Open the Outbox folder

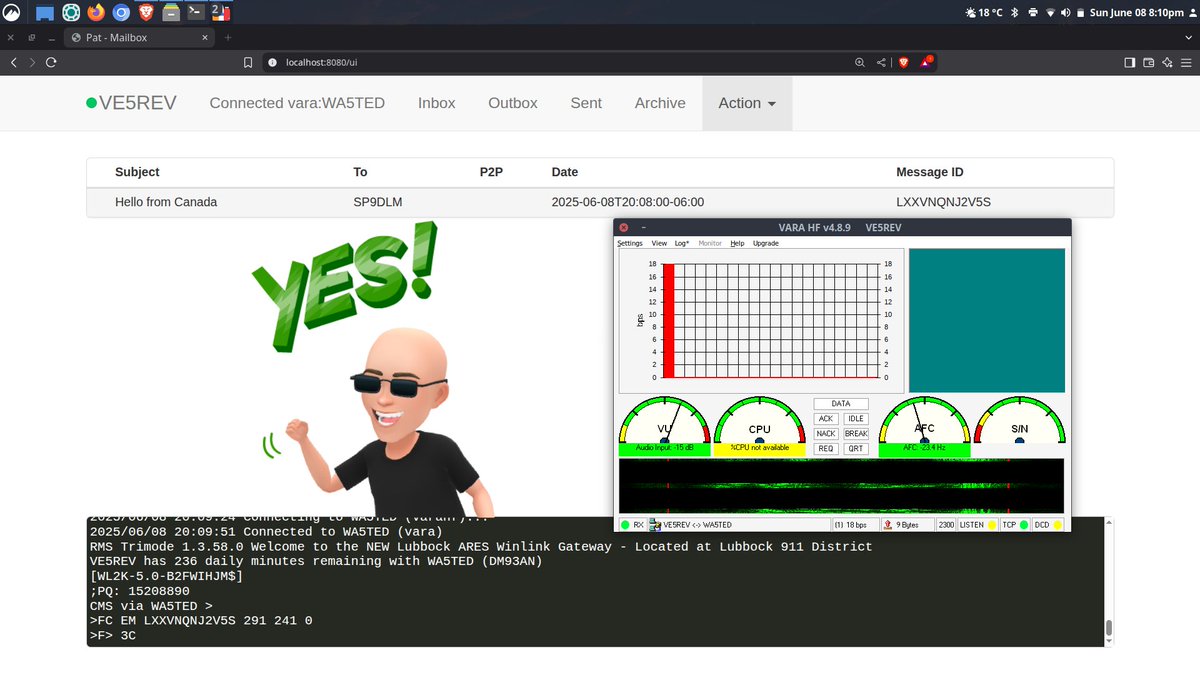[512, 103]
